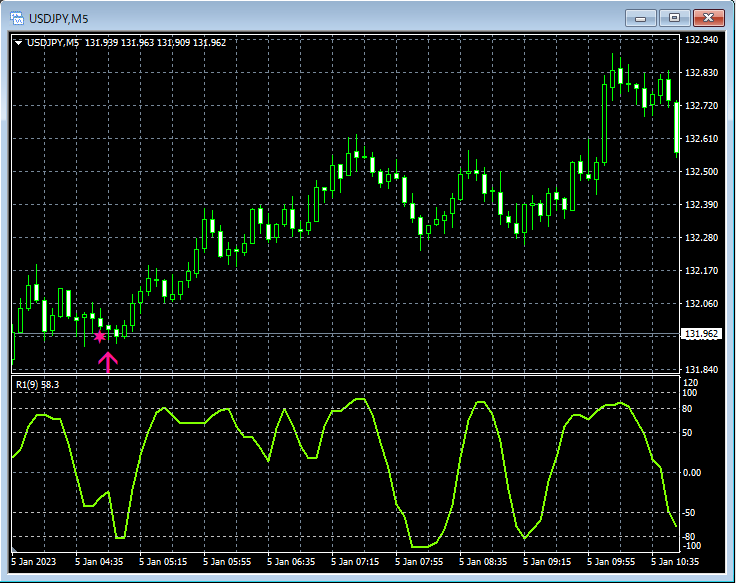Maximize the USDJPY,M5 chart window

tap(674, 18)
